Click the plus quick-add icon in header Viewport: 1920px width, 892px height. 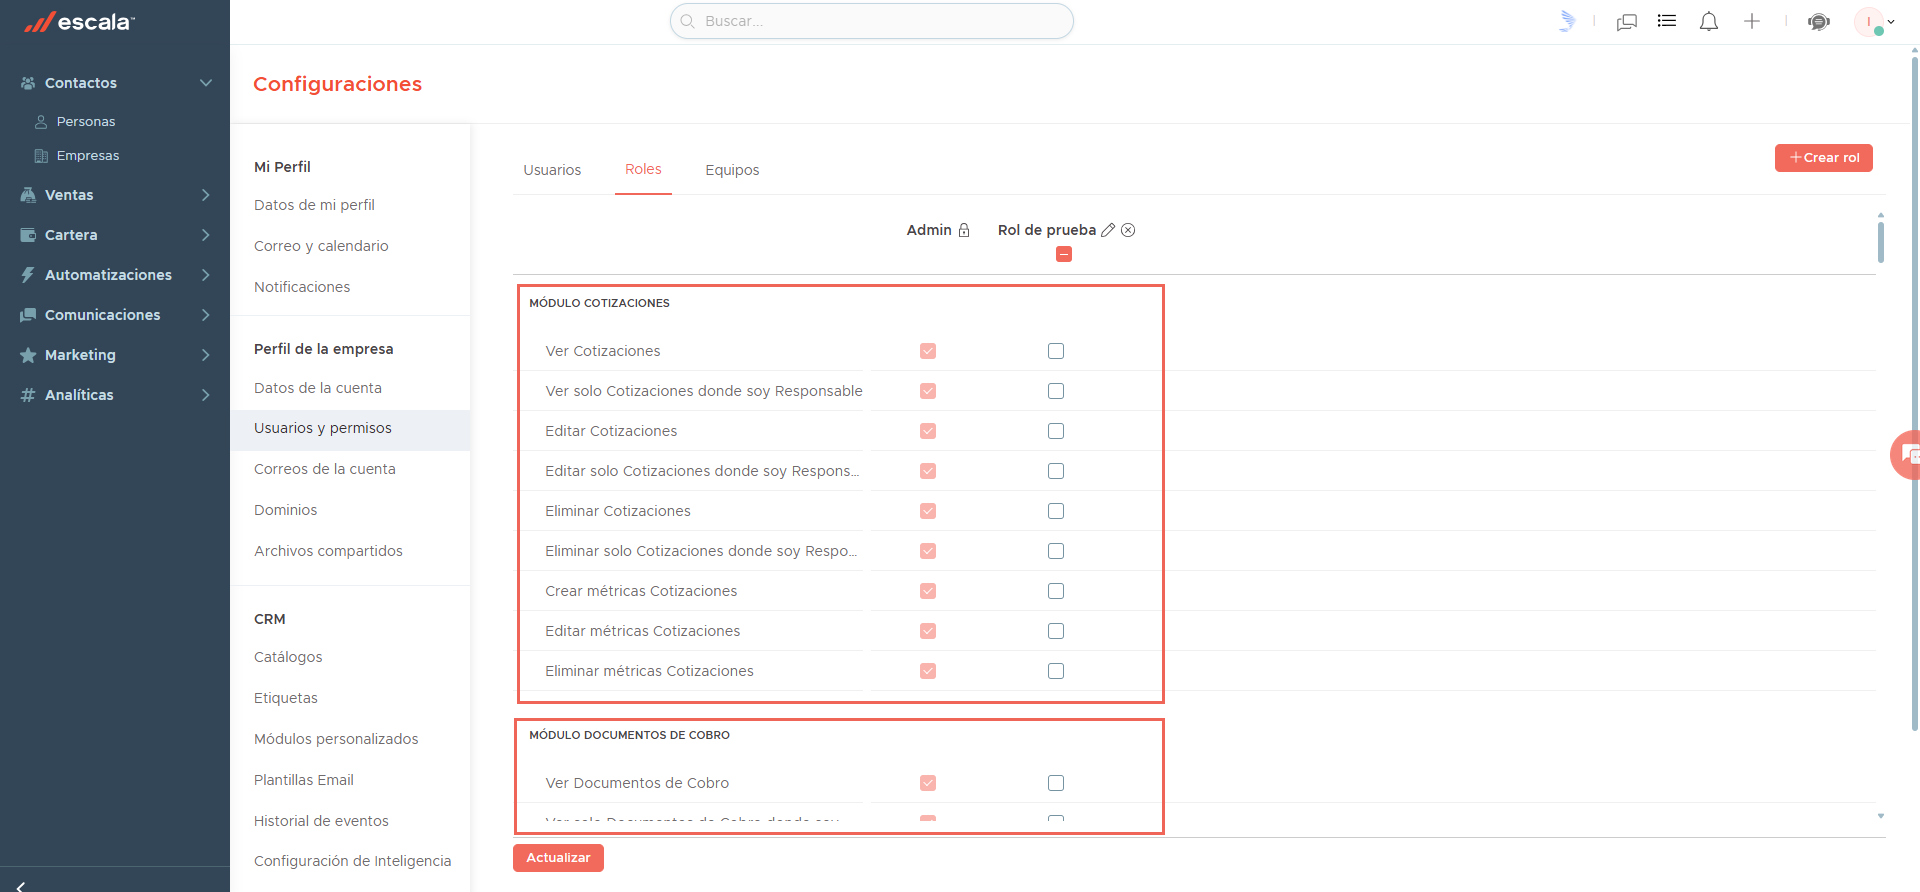pos(1752,21)
